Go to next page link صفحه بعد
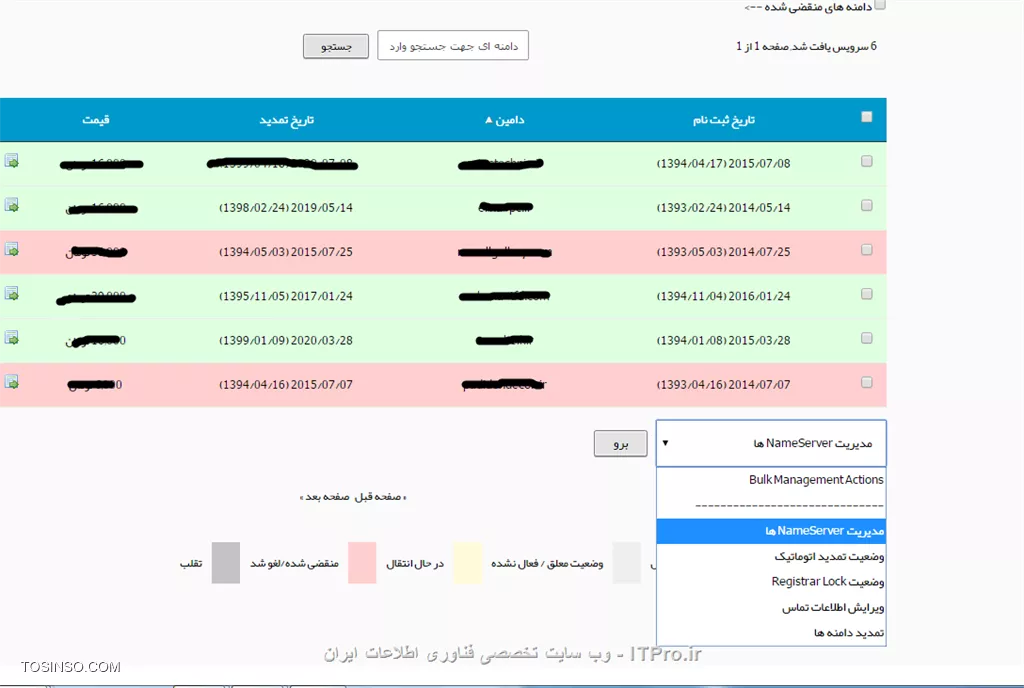This screenshot has width=1024, height=688. point(325,497)
